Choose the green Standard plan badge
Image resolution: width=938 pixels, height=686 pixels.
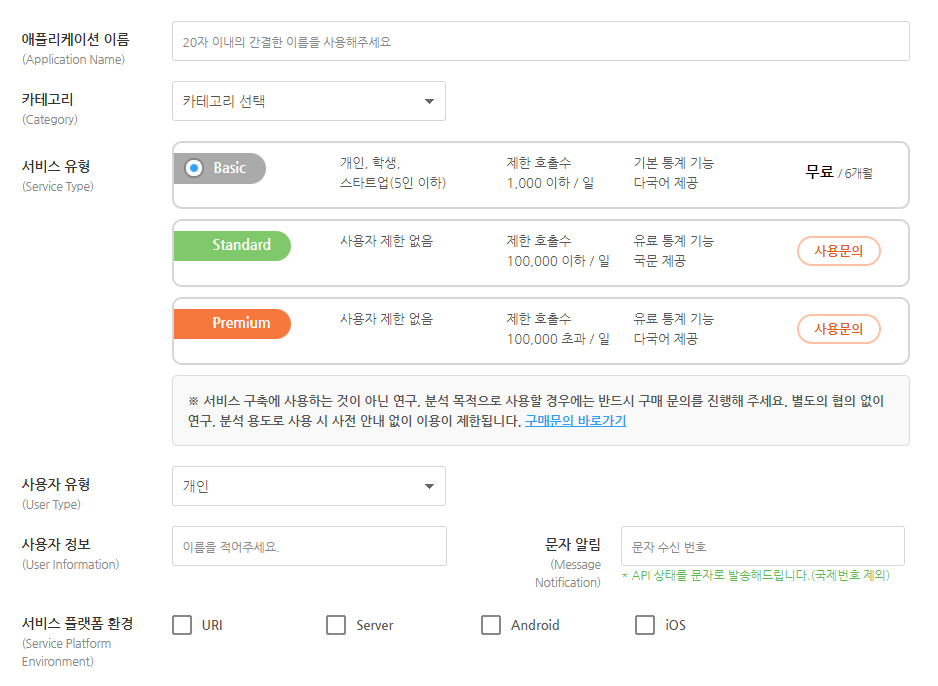click(x=232, y=246)
